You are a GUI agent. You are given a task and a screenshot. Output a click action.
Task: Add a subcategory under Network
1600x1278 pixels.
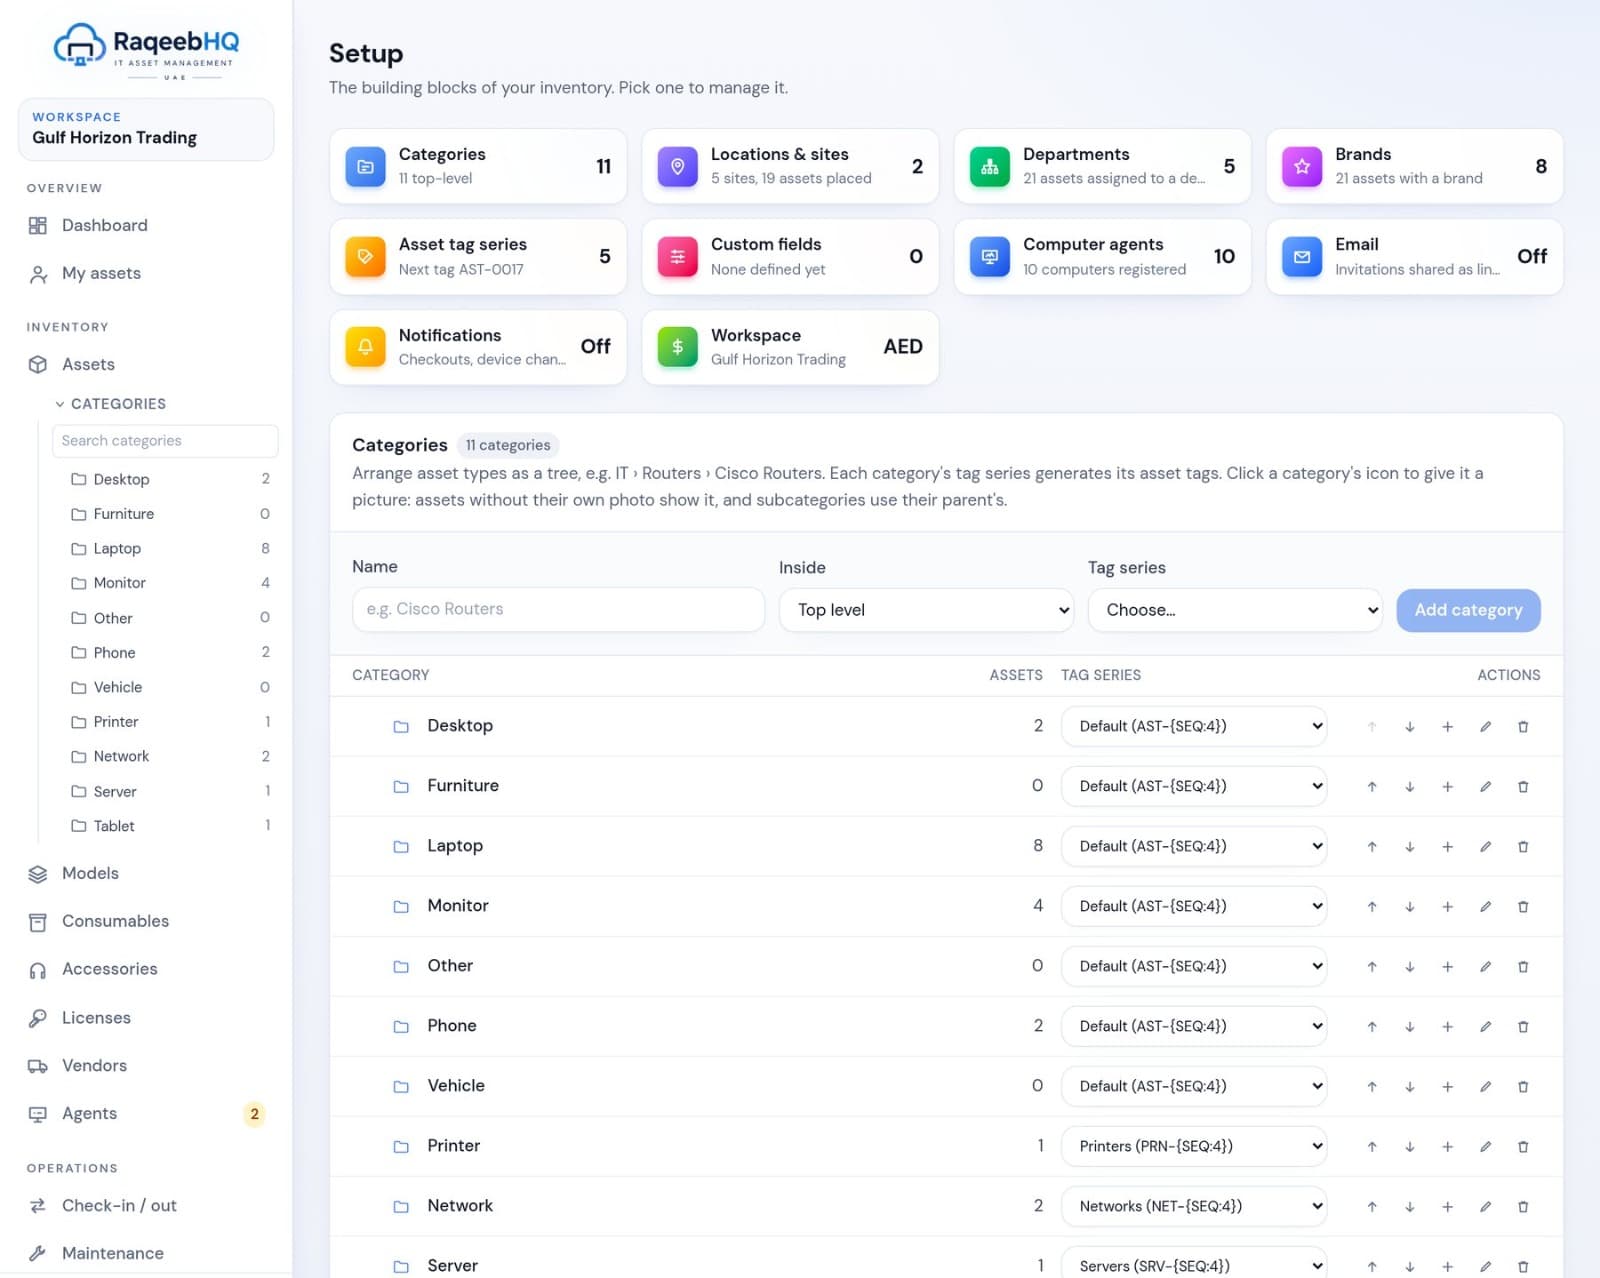click(1447, 1207)
